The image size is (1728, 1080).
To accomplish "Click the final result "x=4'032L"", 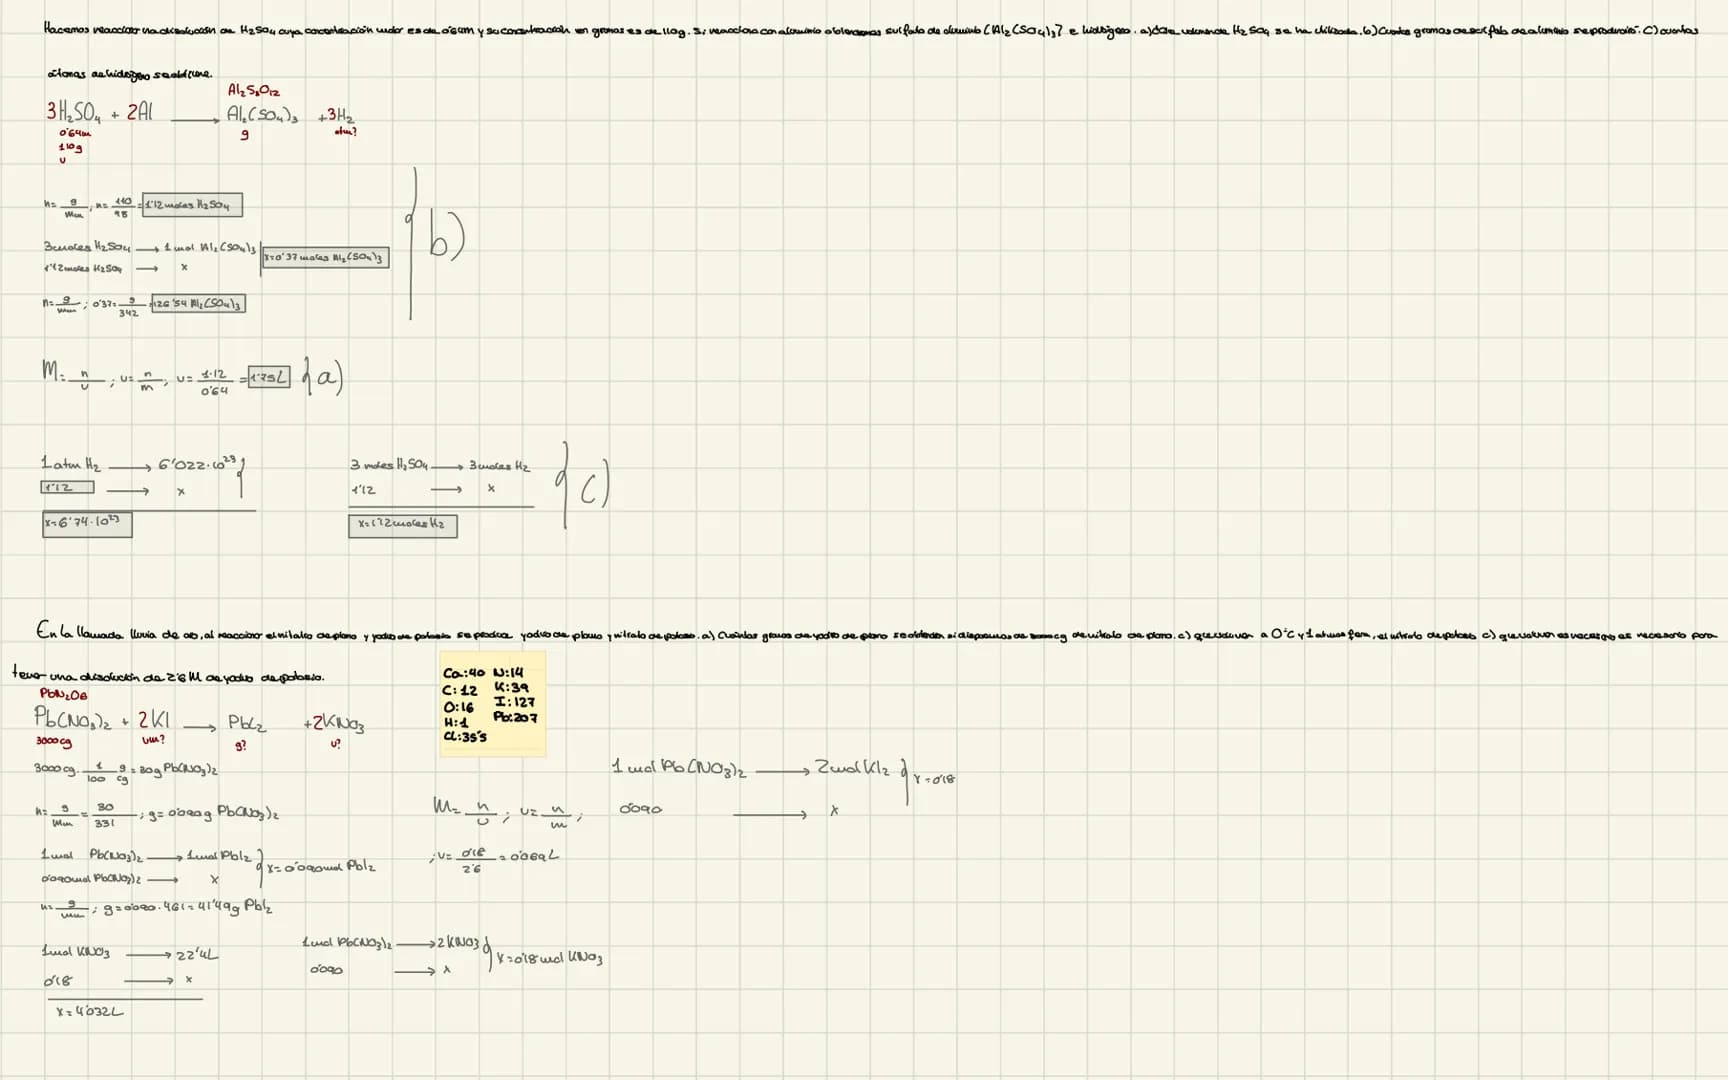I will 90,1012.
